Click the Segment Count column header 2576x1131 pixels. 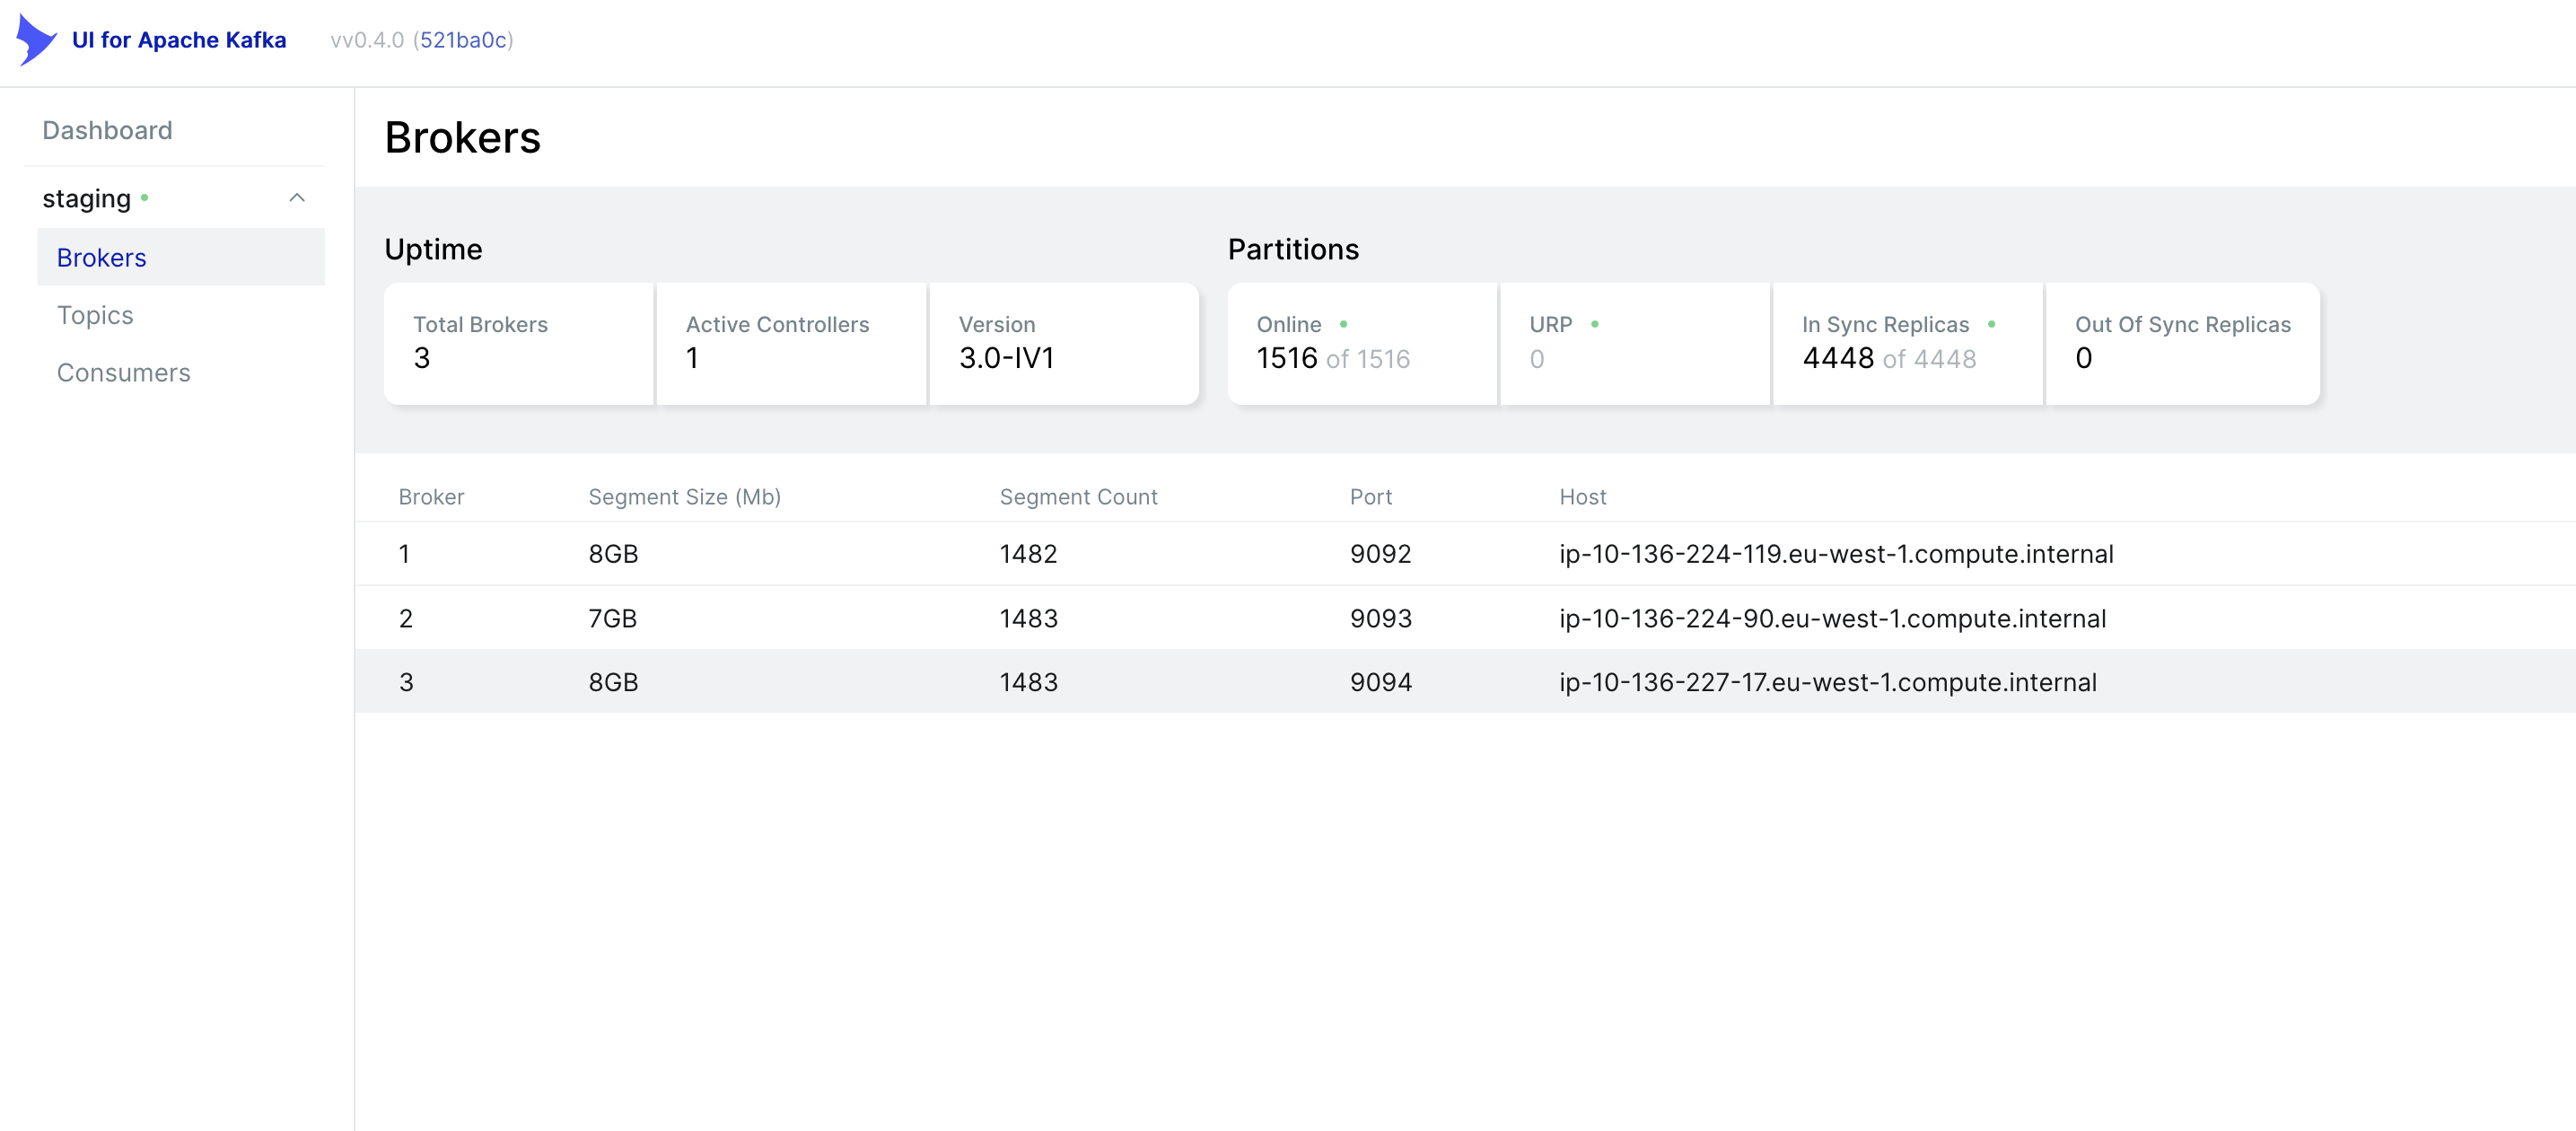tap(1078, 497)
